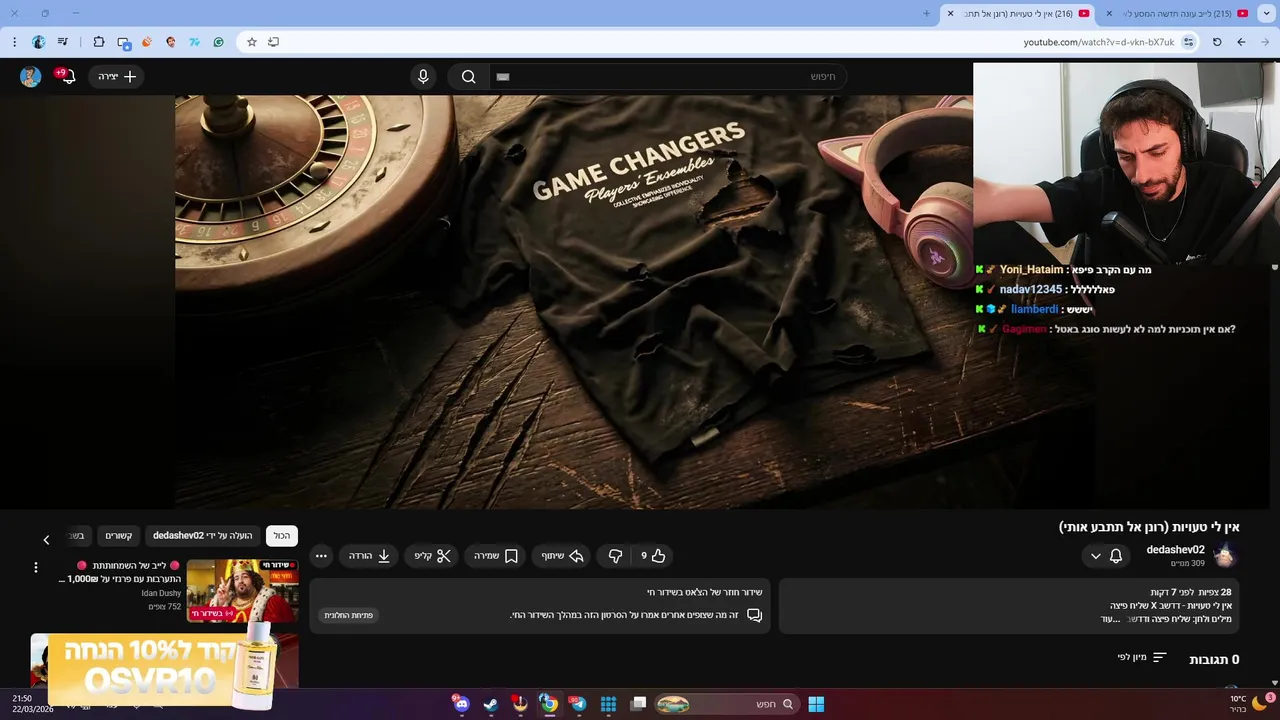The width and height of the screenshot is (1280, 720).
Task: Open Telegram from the taskbar
Action: (578, 704)
